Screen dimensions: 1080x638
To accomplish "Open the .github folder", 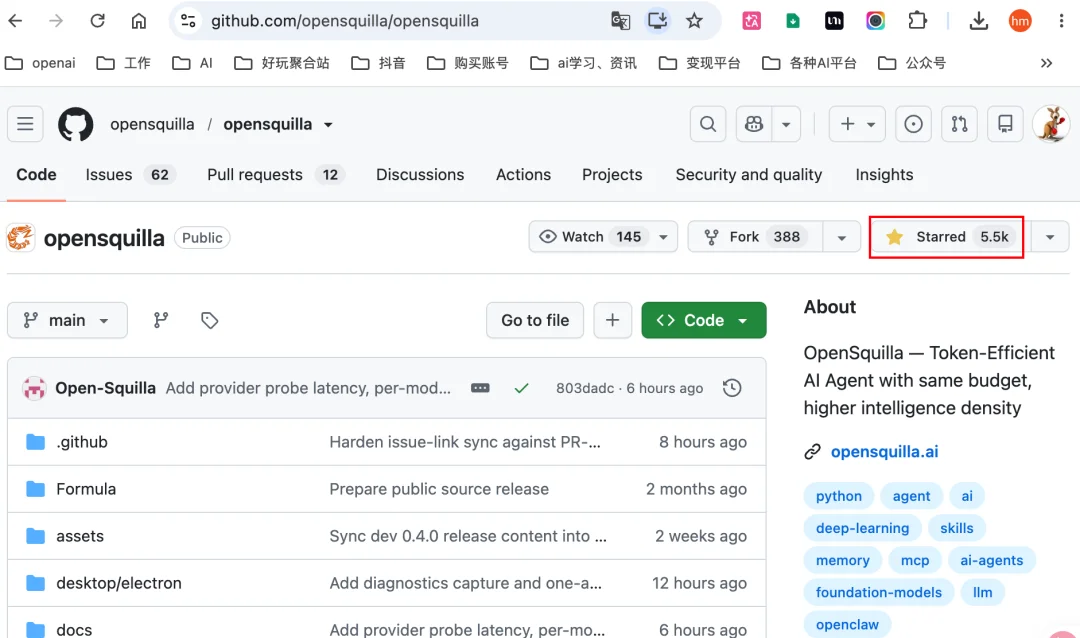I will [82, 442].
